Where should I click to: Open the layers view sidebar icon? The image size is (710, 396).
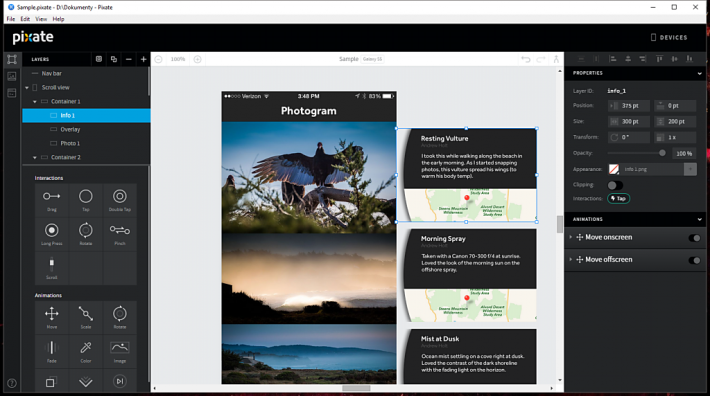[x=12, y=59]
